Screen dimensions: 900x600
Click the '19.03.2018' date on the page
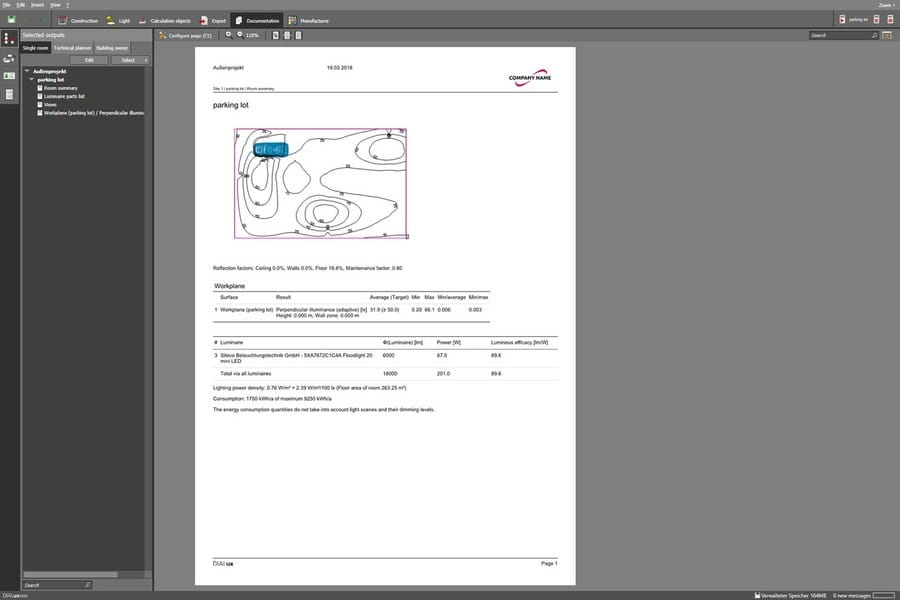click(340, 68)
